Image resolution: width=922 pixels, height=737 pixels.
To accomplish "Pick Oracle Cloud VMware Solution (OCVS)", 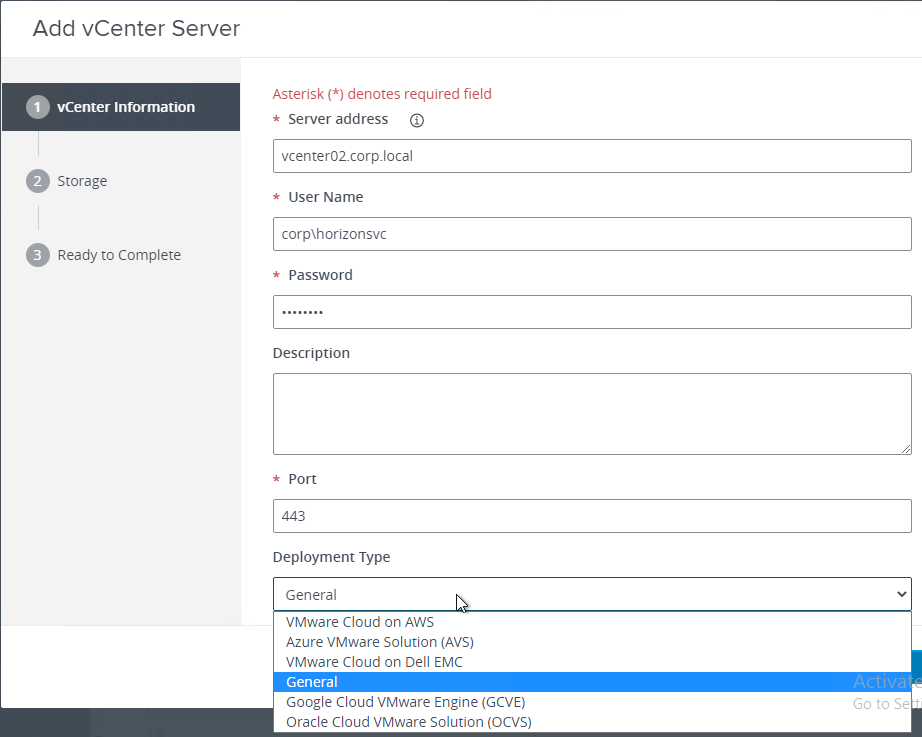I will pos(592,722).
